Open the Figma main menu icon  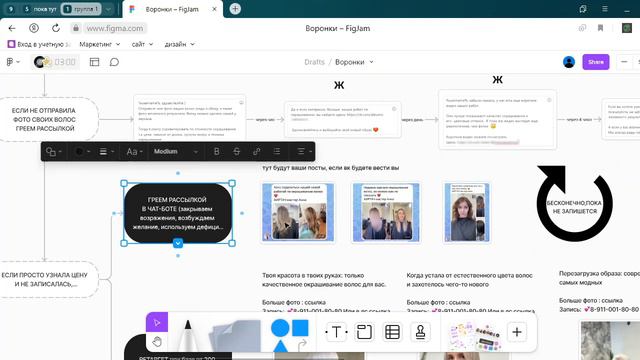tap(13, 62)
